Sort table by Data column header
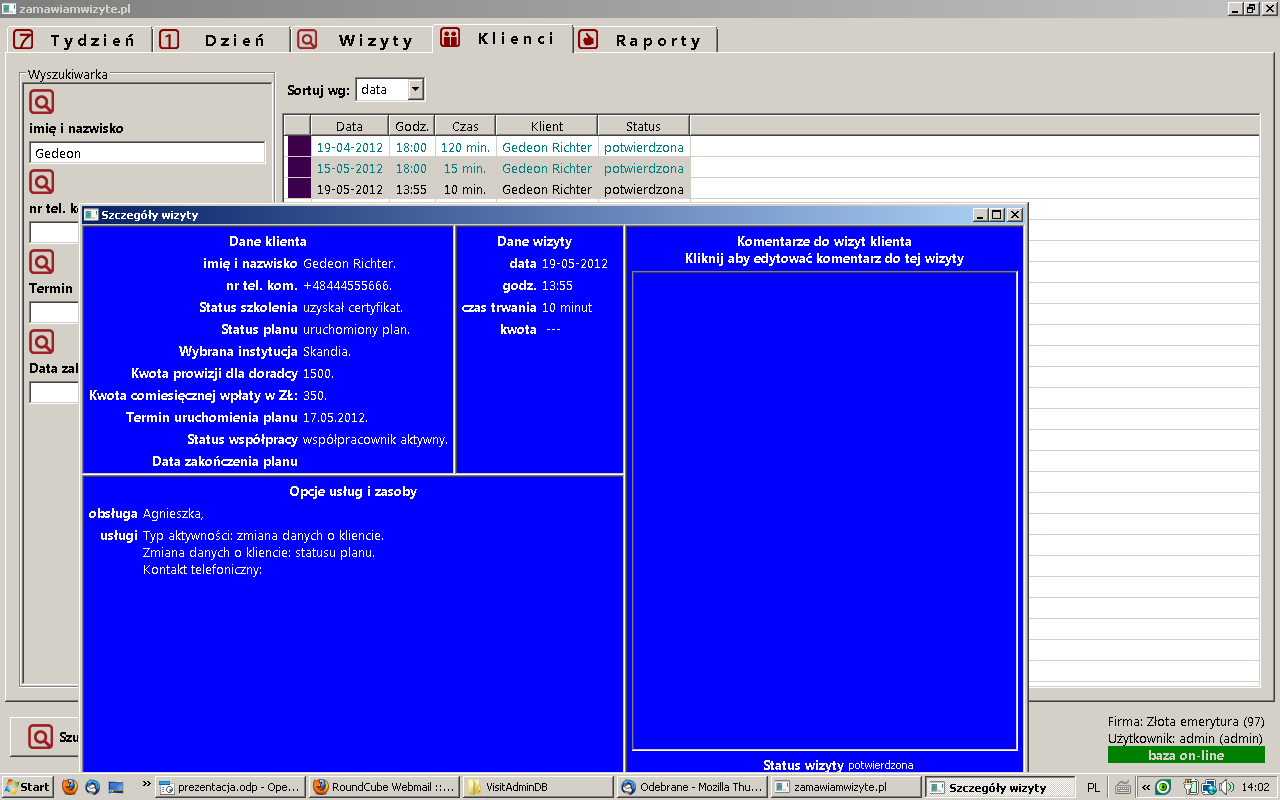Screen dimensions: 1280x800 click(x=350, y=126)
